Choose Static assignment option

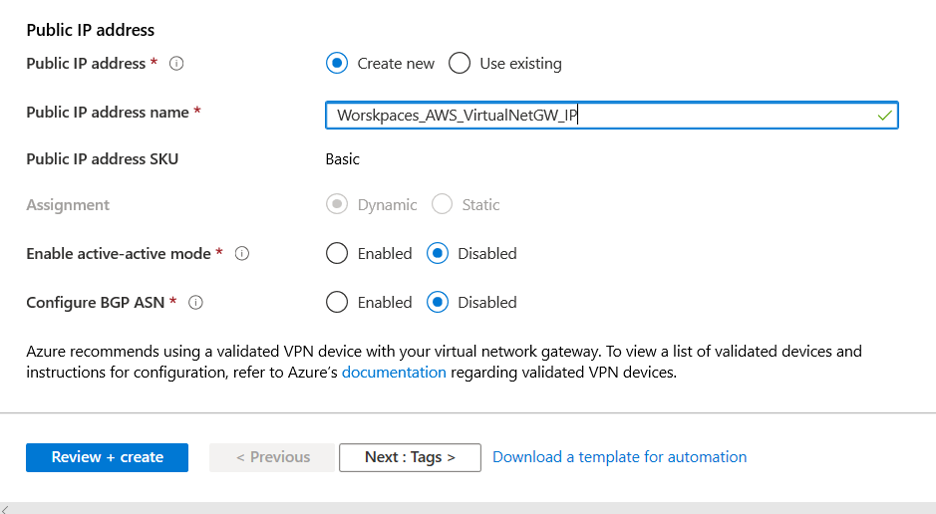442,205
